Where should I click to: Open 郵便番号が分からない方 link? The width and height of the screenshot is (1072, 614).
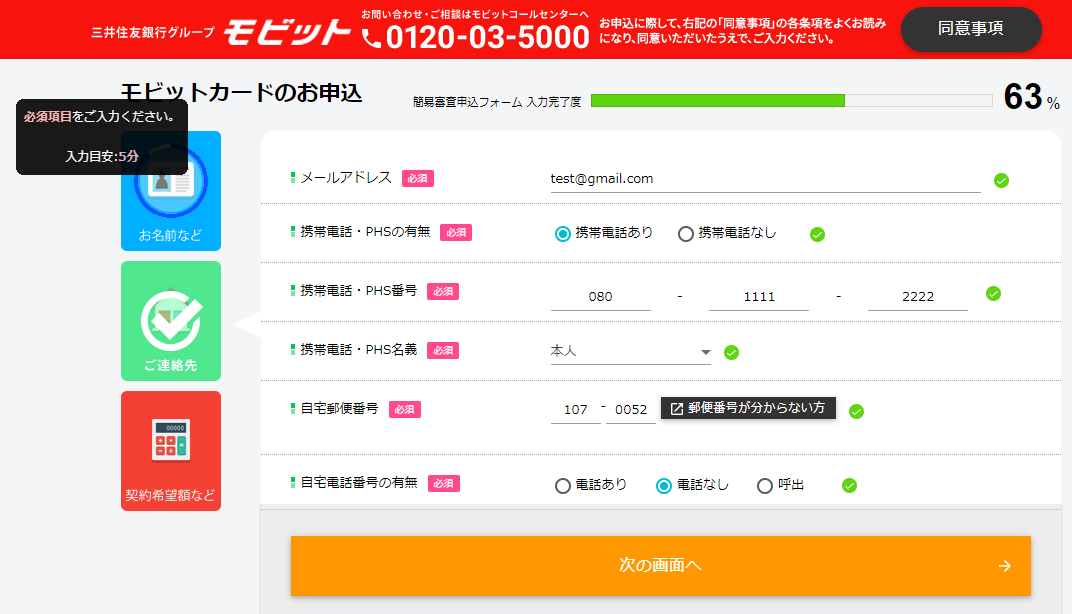[x=748, y=408]
